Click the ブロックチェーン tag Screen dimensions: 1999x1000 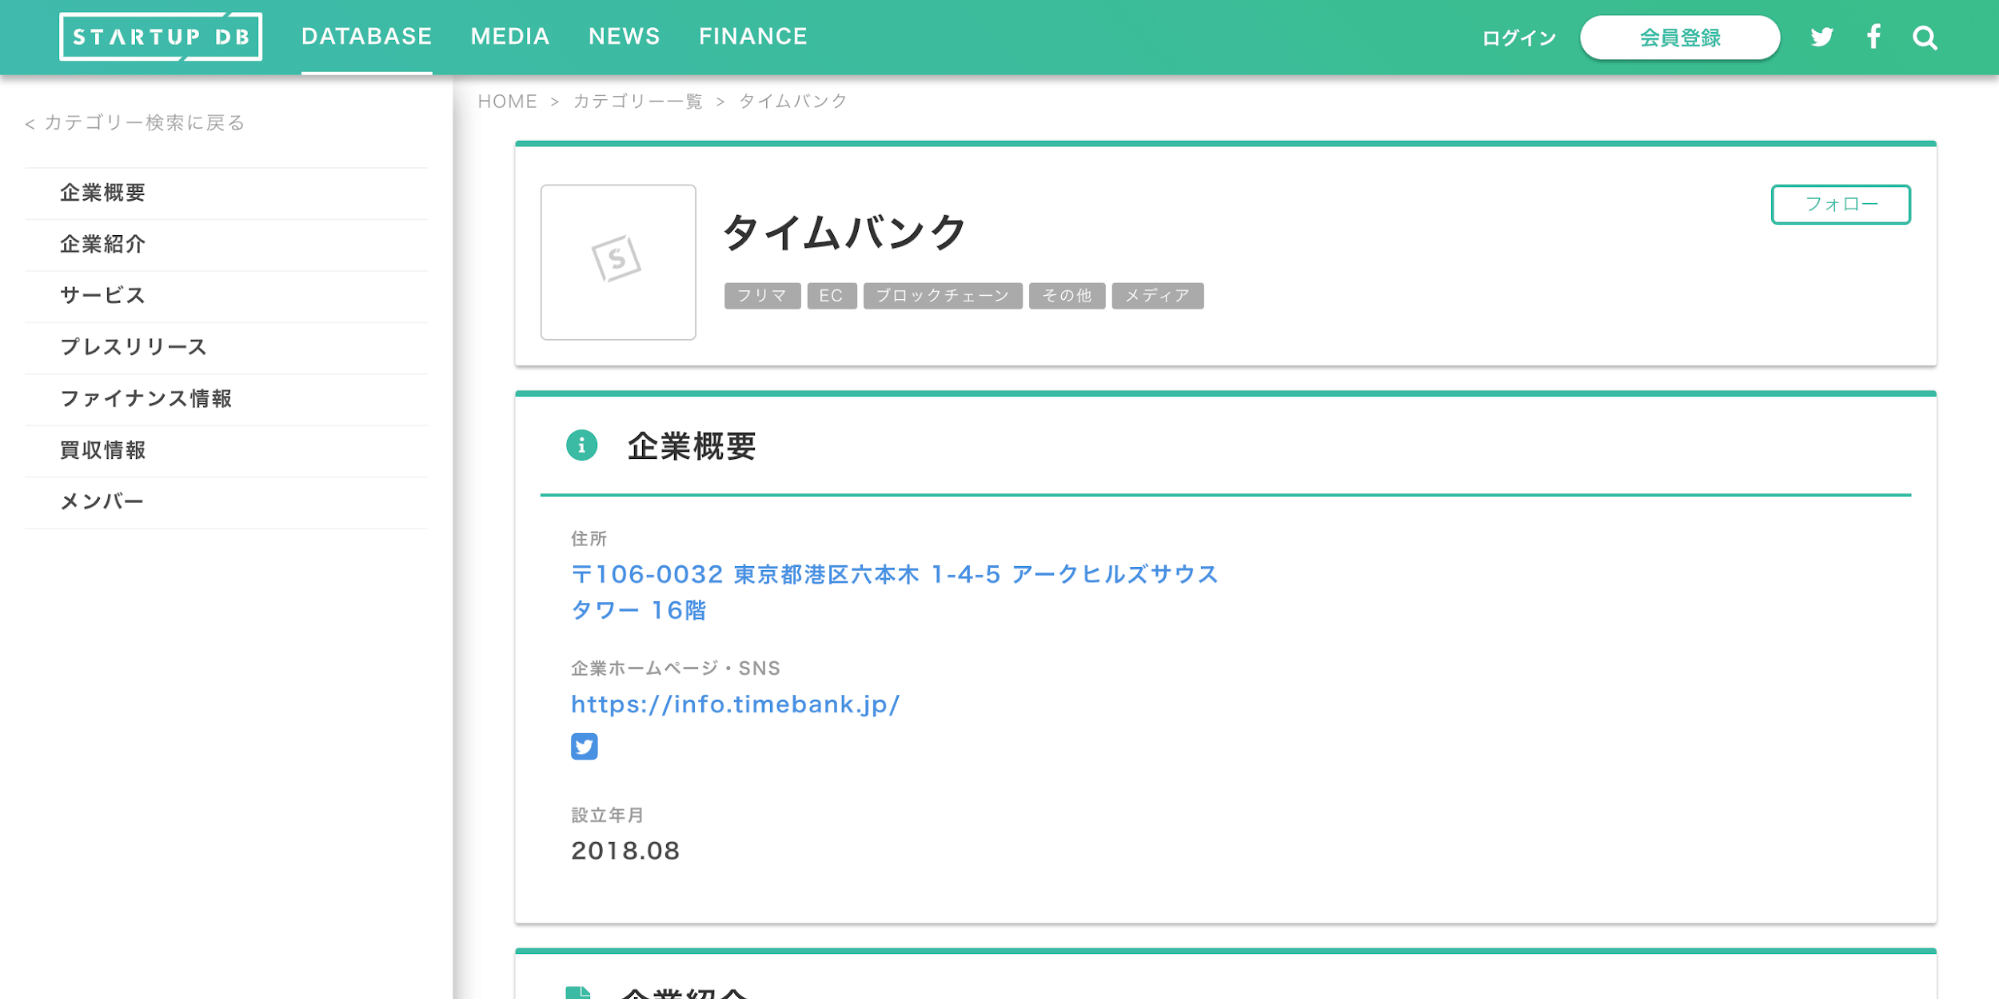click(x=943, y=296)
